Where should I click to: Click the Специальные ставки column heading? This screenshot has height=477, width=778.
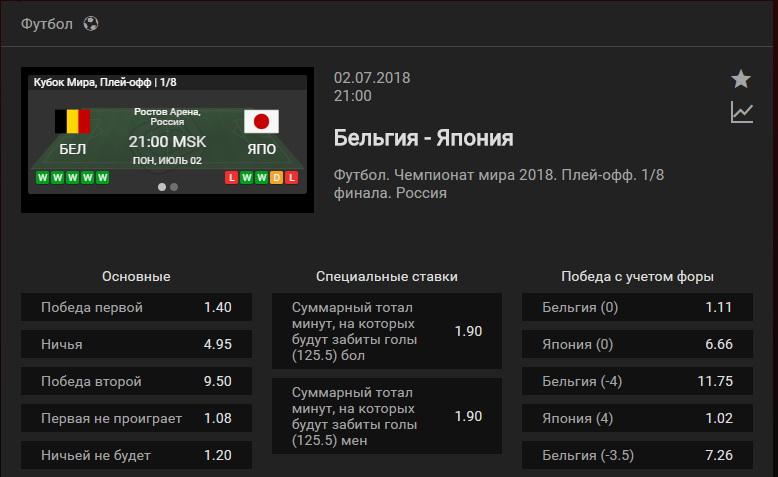387,276
